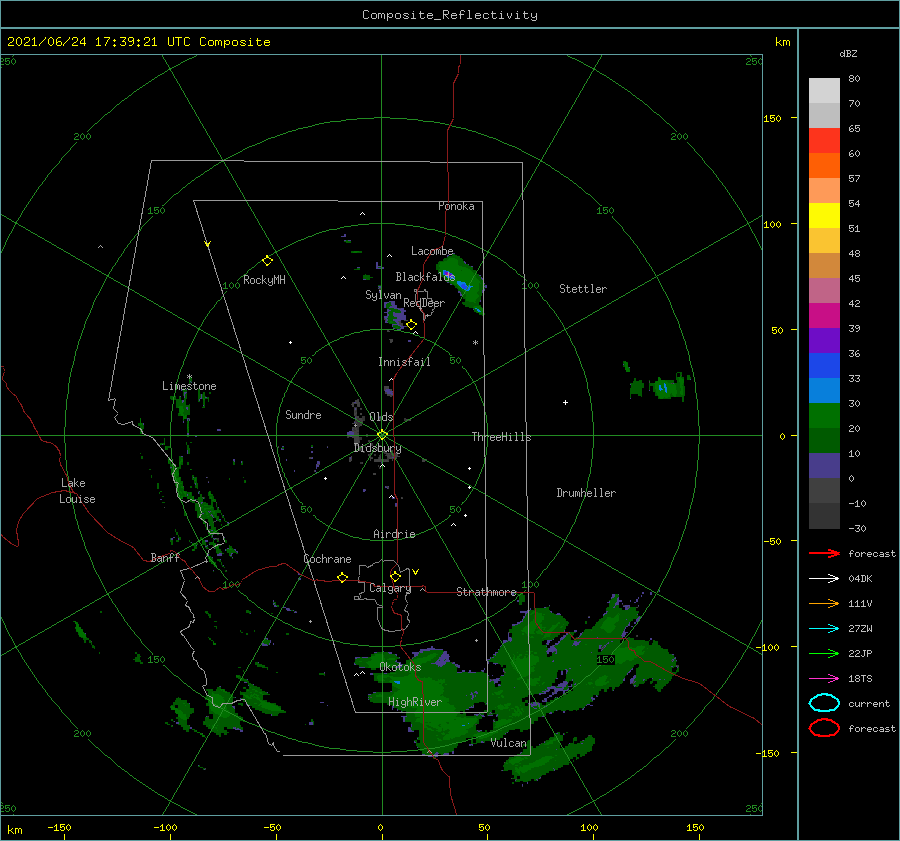Click the Didsbury city label
This screenshot has height=841, width=900.
point(377,448)
